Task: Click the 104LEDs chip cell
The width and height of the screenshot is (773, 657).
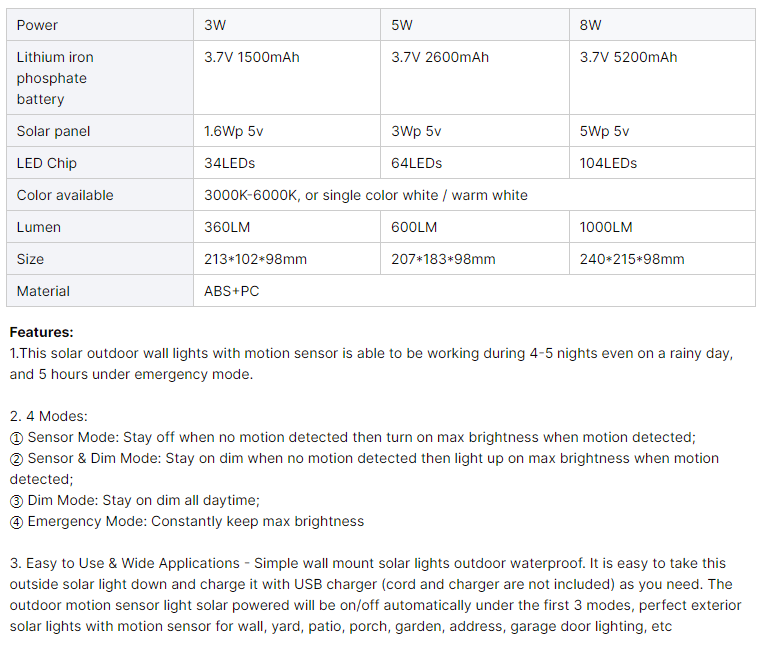Action: [x=662, y=163]
